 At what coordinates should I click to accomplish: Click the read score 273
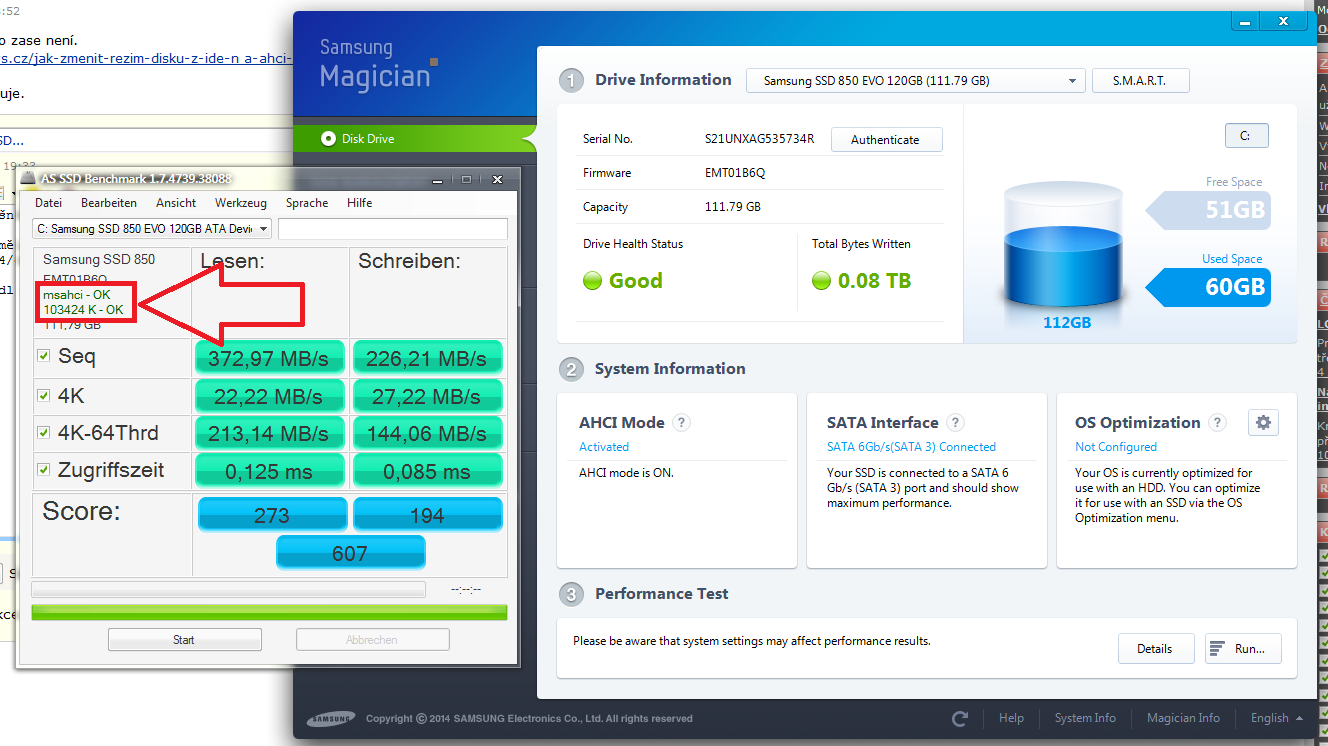[x=272, y=514]
